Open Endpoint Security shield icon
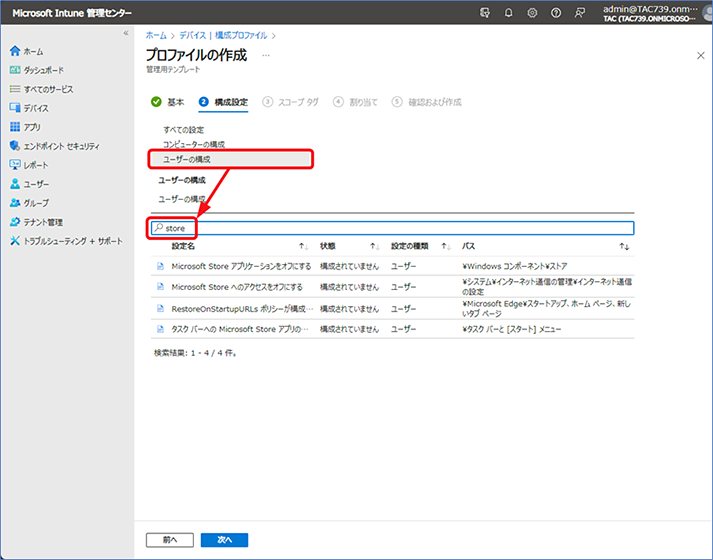Viewport: 713px width, 560px height. tap(15, 146)
